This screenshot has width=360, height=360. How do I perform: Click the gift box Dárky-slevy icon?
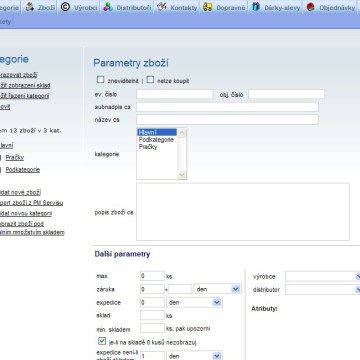(x=256, y=7)
